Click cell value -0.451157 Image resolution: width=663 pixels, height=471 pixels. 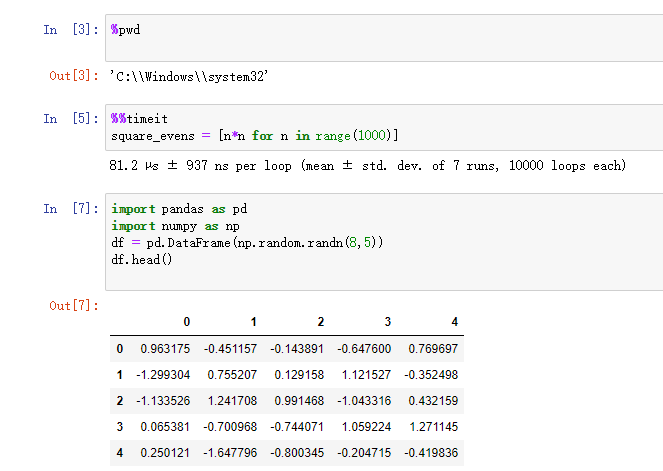pos(230,349)
